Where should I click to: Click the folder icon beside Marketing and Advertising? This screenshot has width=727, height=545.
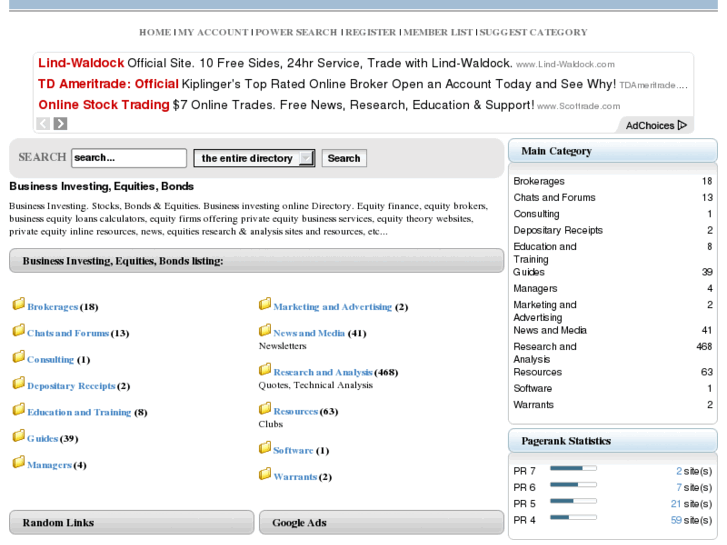(x=265, y=304)
